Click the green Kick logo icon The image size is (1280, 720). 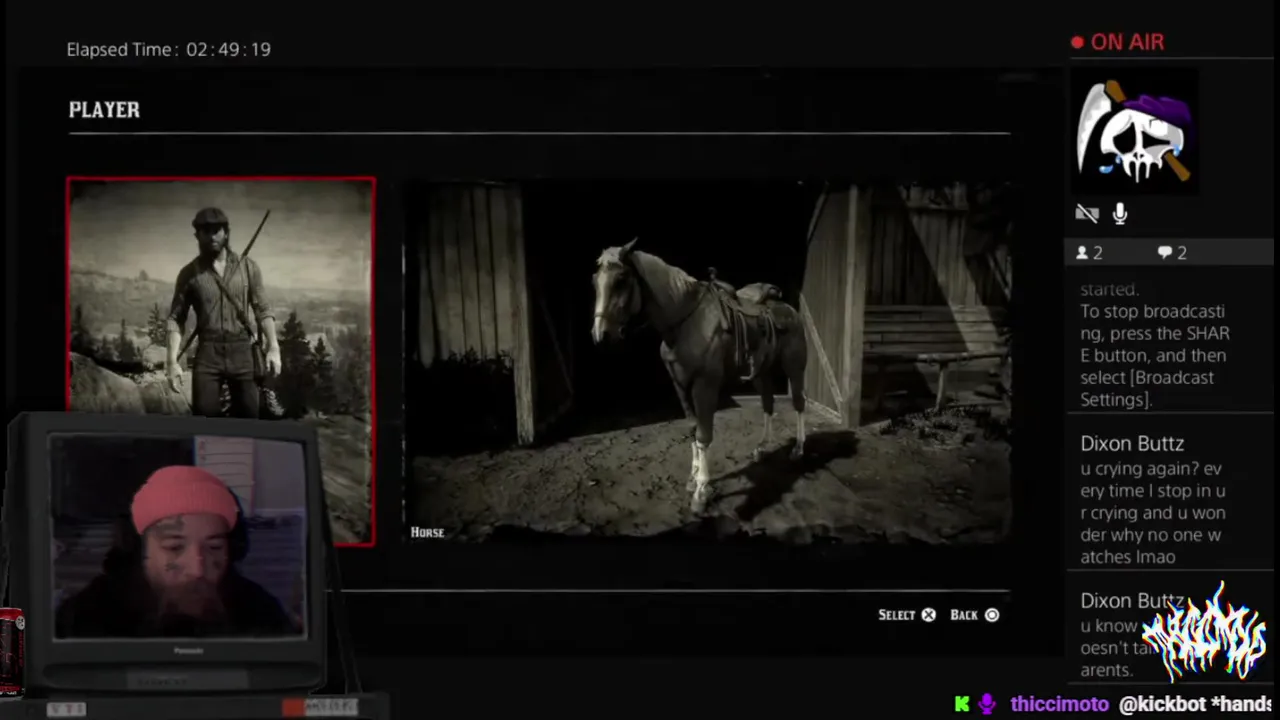click(962, 704)
